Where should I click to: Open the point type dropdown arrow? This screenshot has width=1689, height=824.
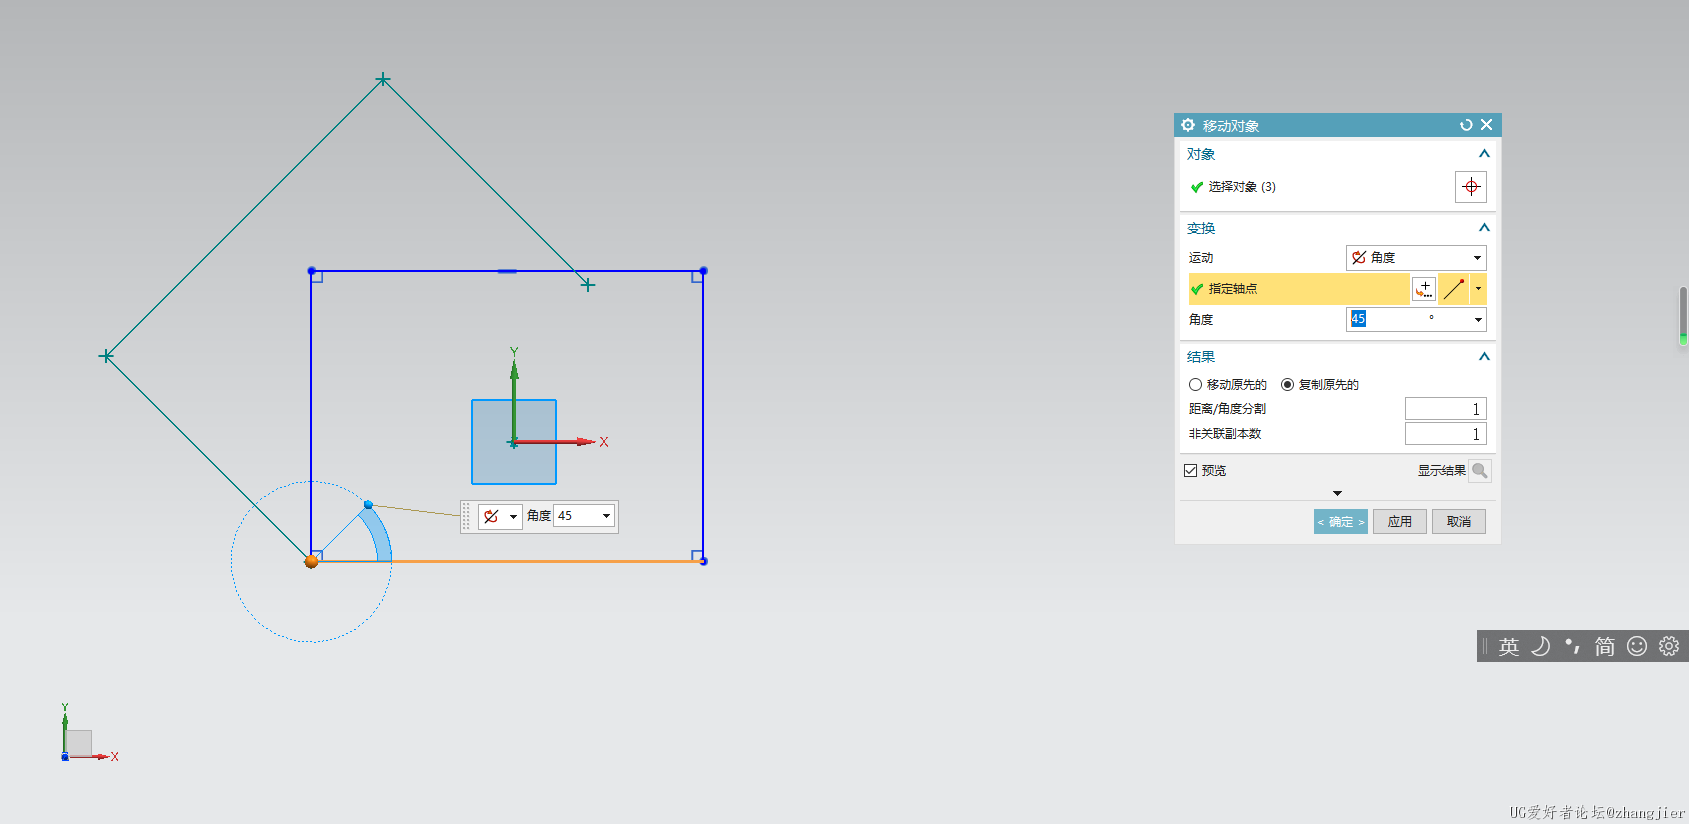pos(1478,289)
